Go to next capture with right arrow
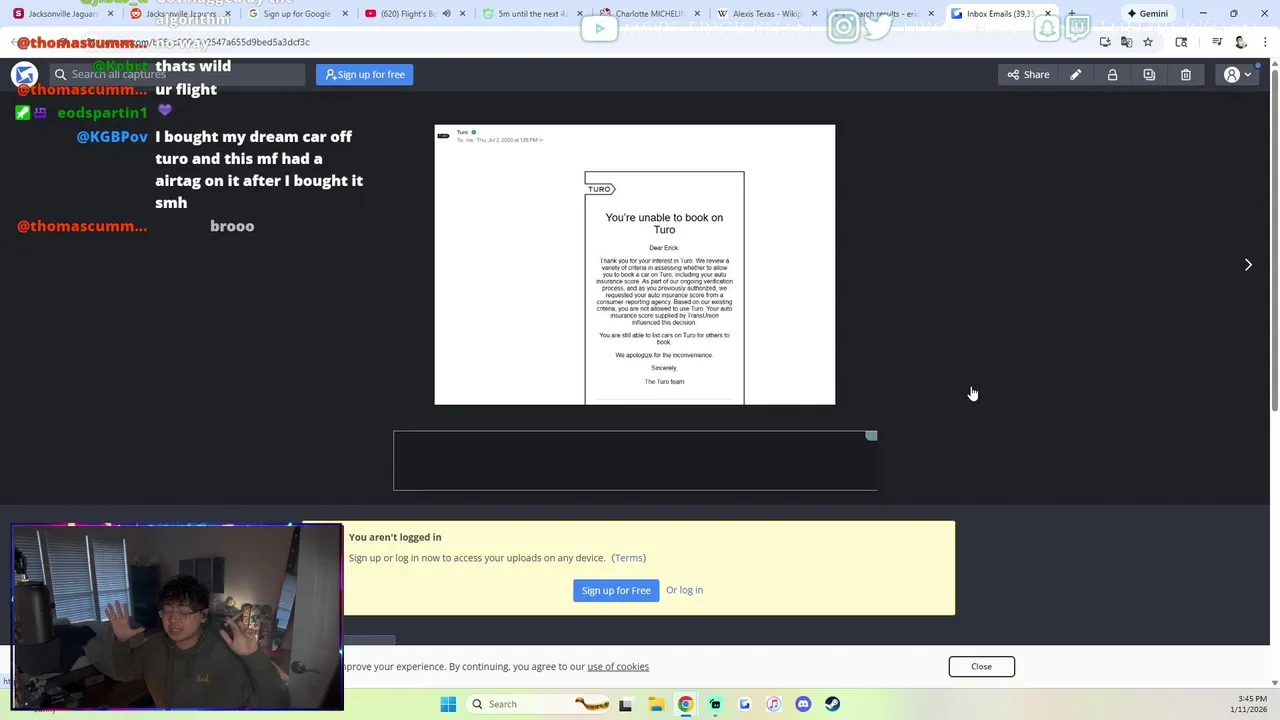1280x720 pixels. [x=1248, y=265]
